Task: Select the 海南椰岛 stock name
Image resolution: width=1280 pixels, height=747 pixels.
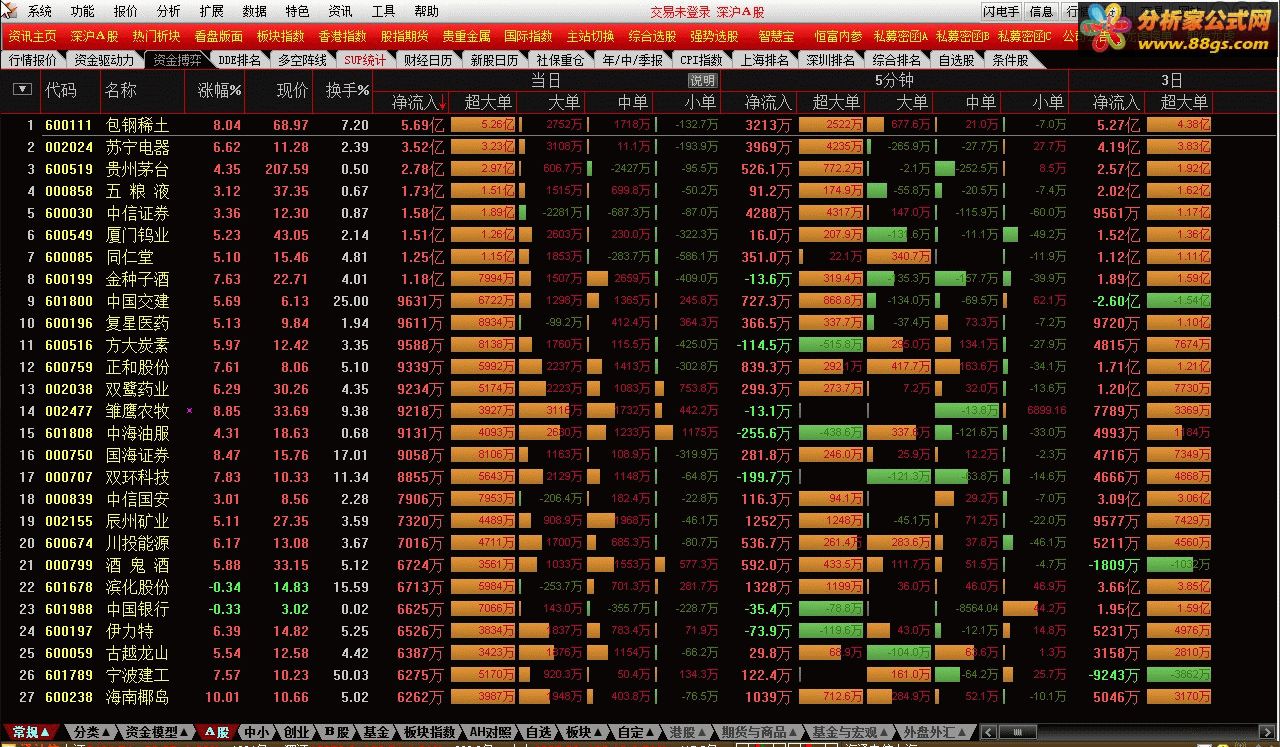Action: coord(138,697)
